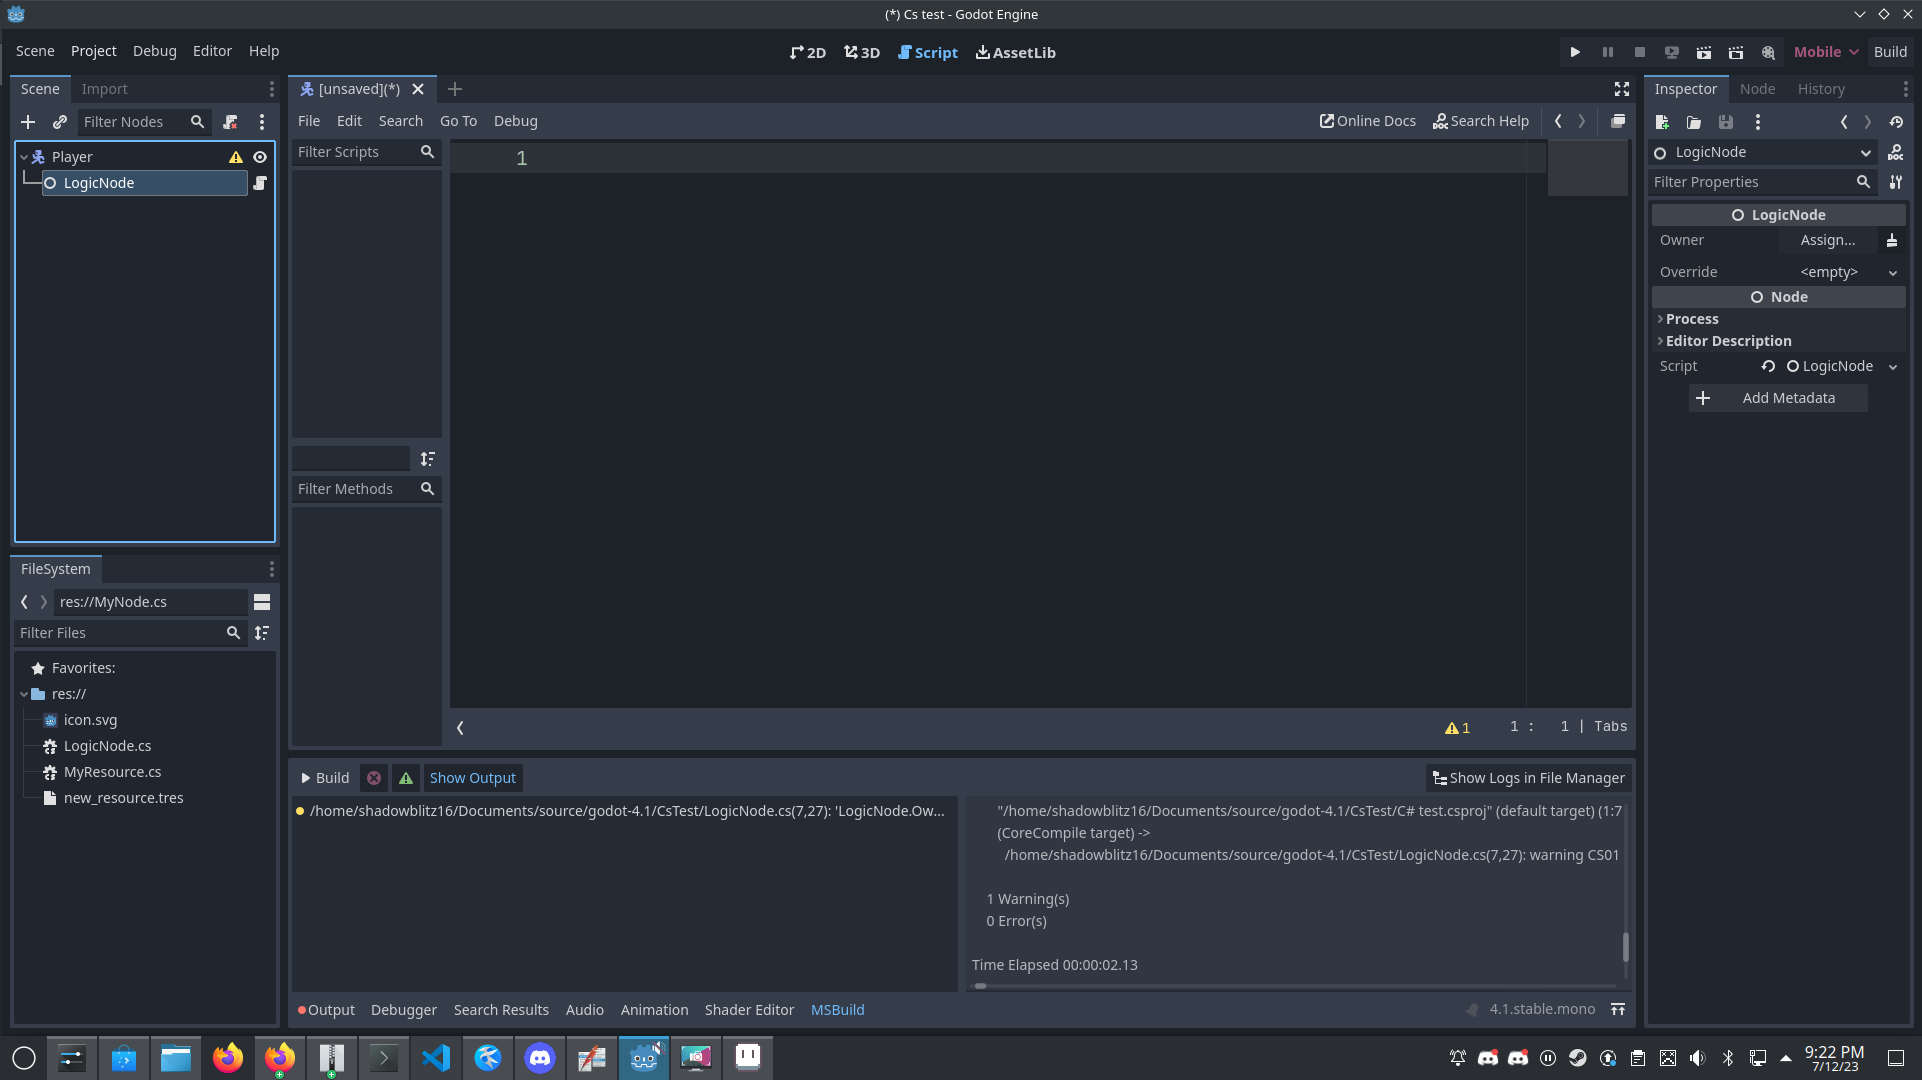The width and height of the screenshot is (1922, 1080).
Task: Switch to the Import tab
Action: 104,88
